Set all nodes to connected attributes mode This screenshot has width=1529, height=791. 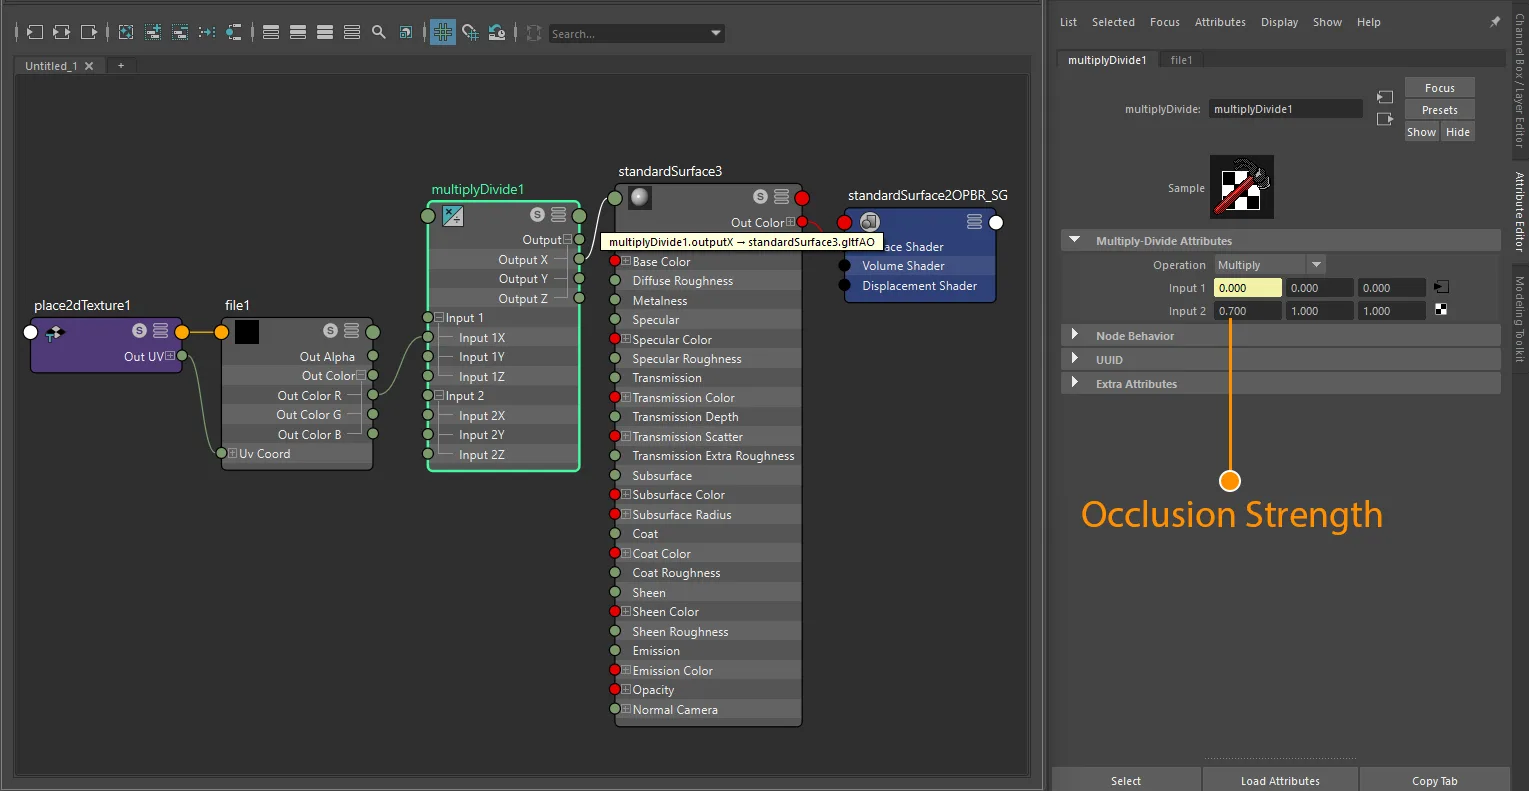298,32
